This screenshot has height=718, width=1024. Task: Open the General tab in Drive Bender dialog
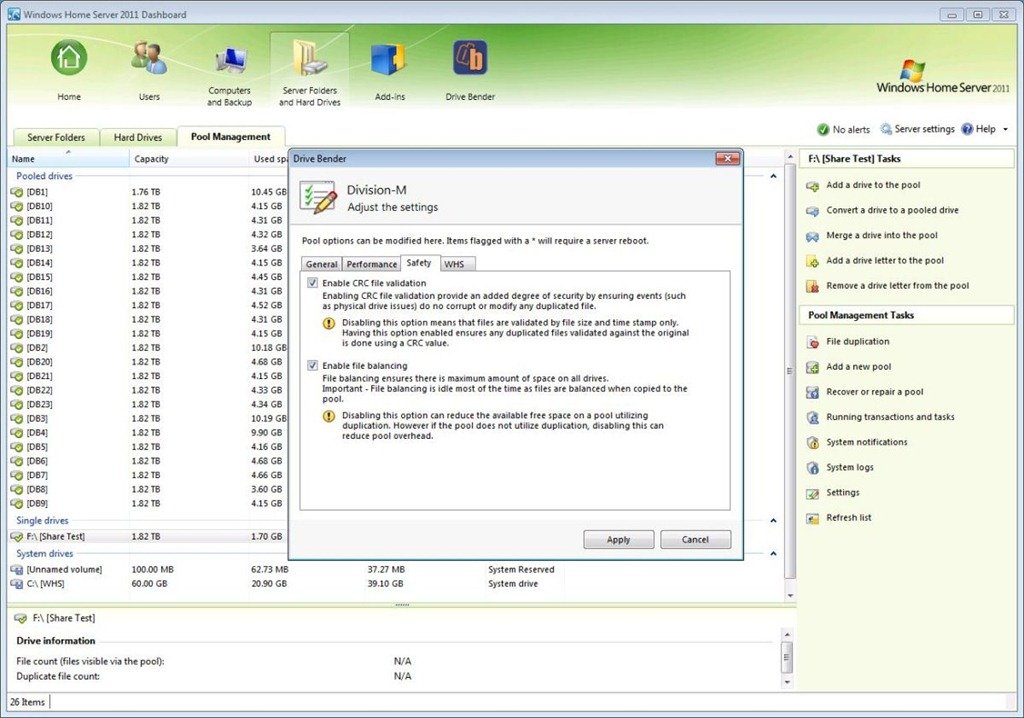[x=321, y=264]
